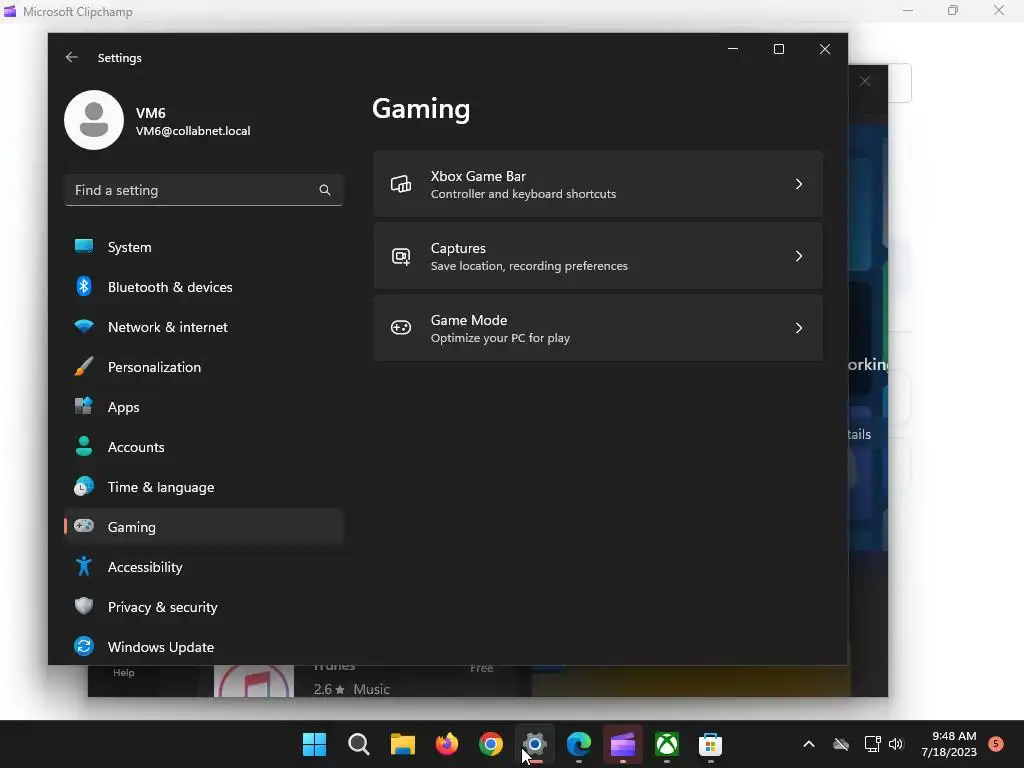Open System settings category
This screenshot has width=1024, height=768.
pos(203,247)
